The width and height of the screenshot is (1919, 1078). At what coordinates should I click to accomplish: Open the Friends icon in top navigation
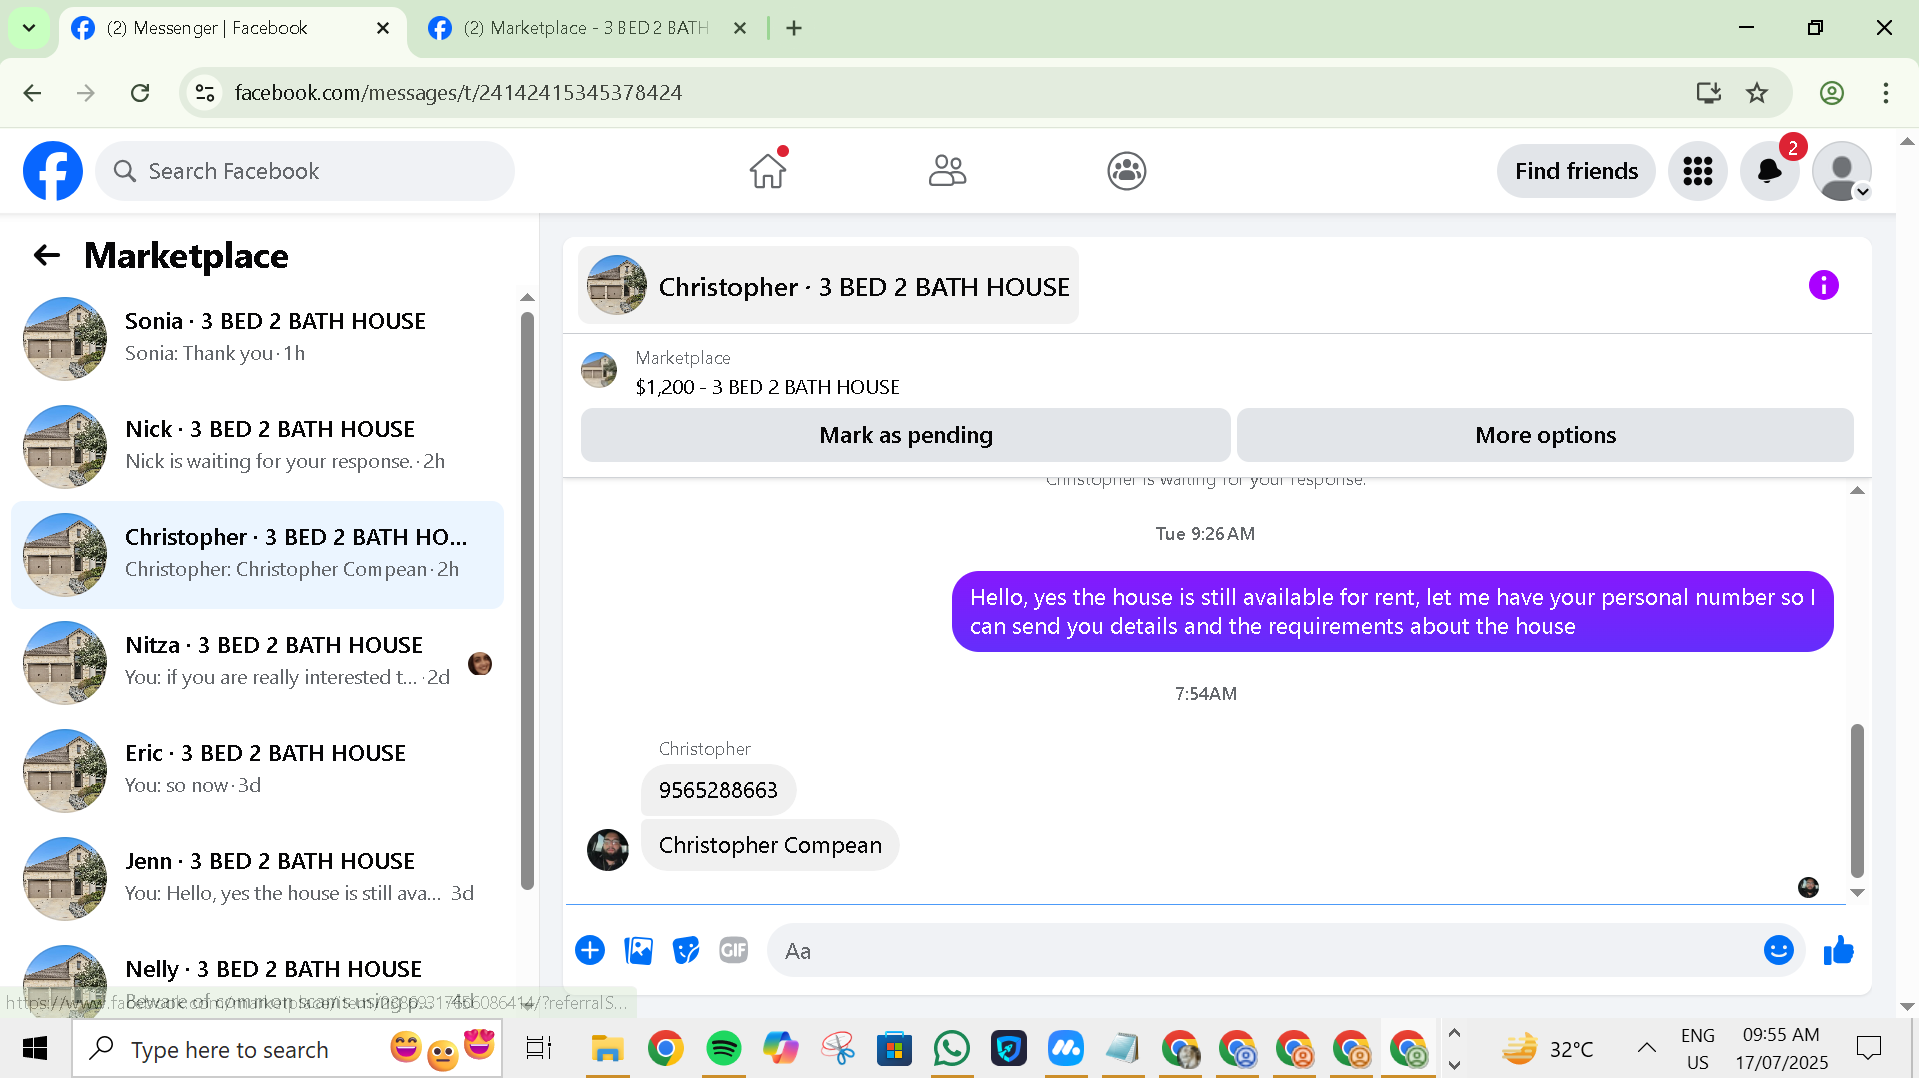947,171
